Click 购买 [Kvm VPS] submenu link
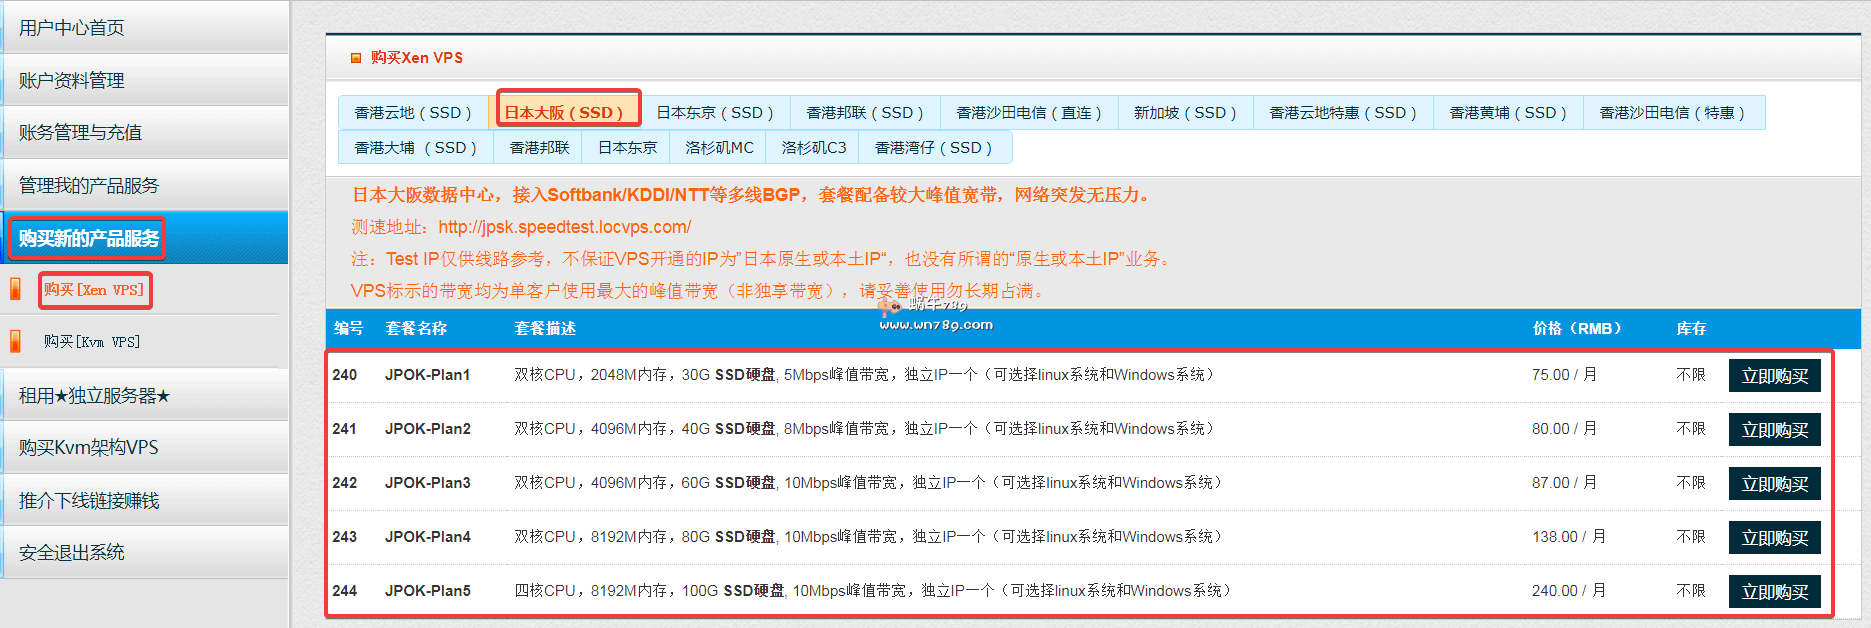 92,341
